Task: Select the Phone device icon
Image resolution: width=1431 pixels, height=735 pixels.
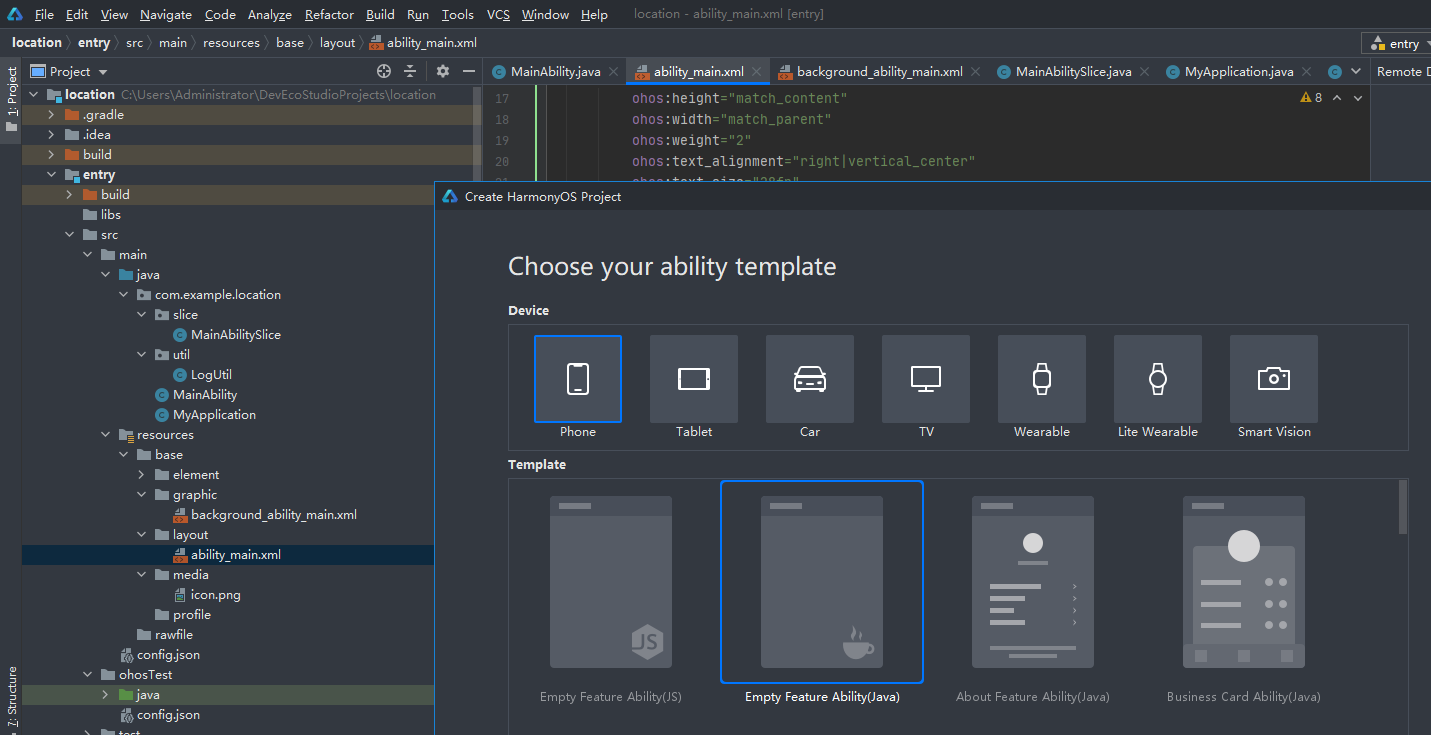Action: (578, 379)
